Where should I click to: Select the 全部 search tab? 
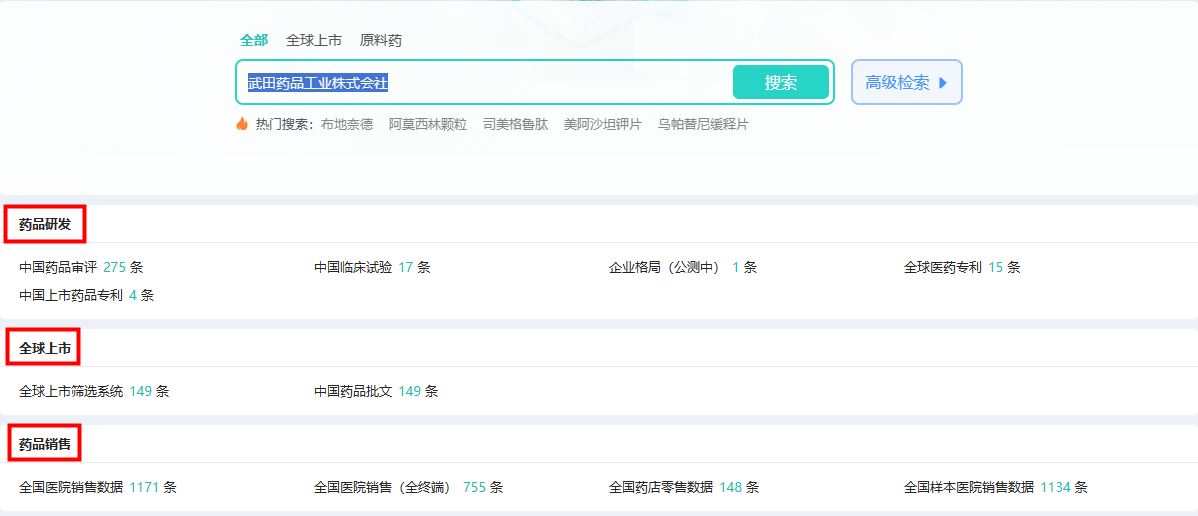(254, 40)
